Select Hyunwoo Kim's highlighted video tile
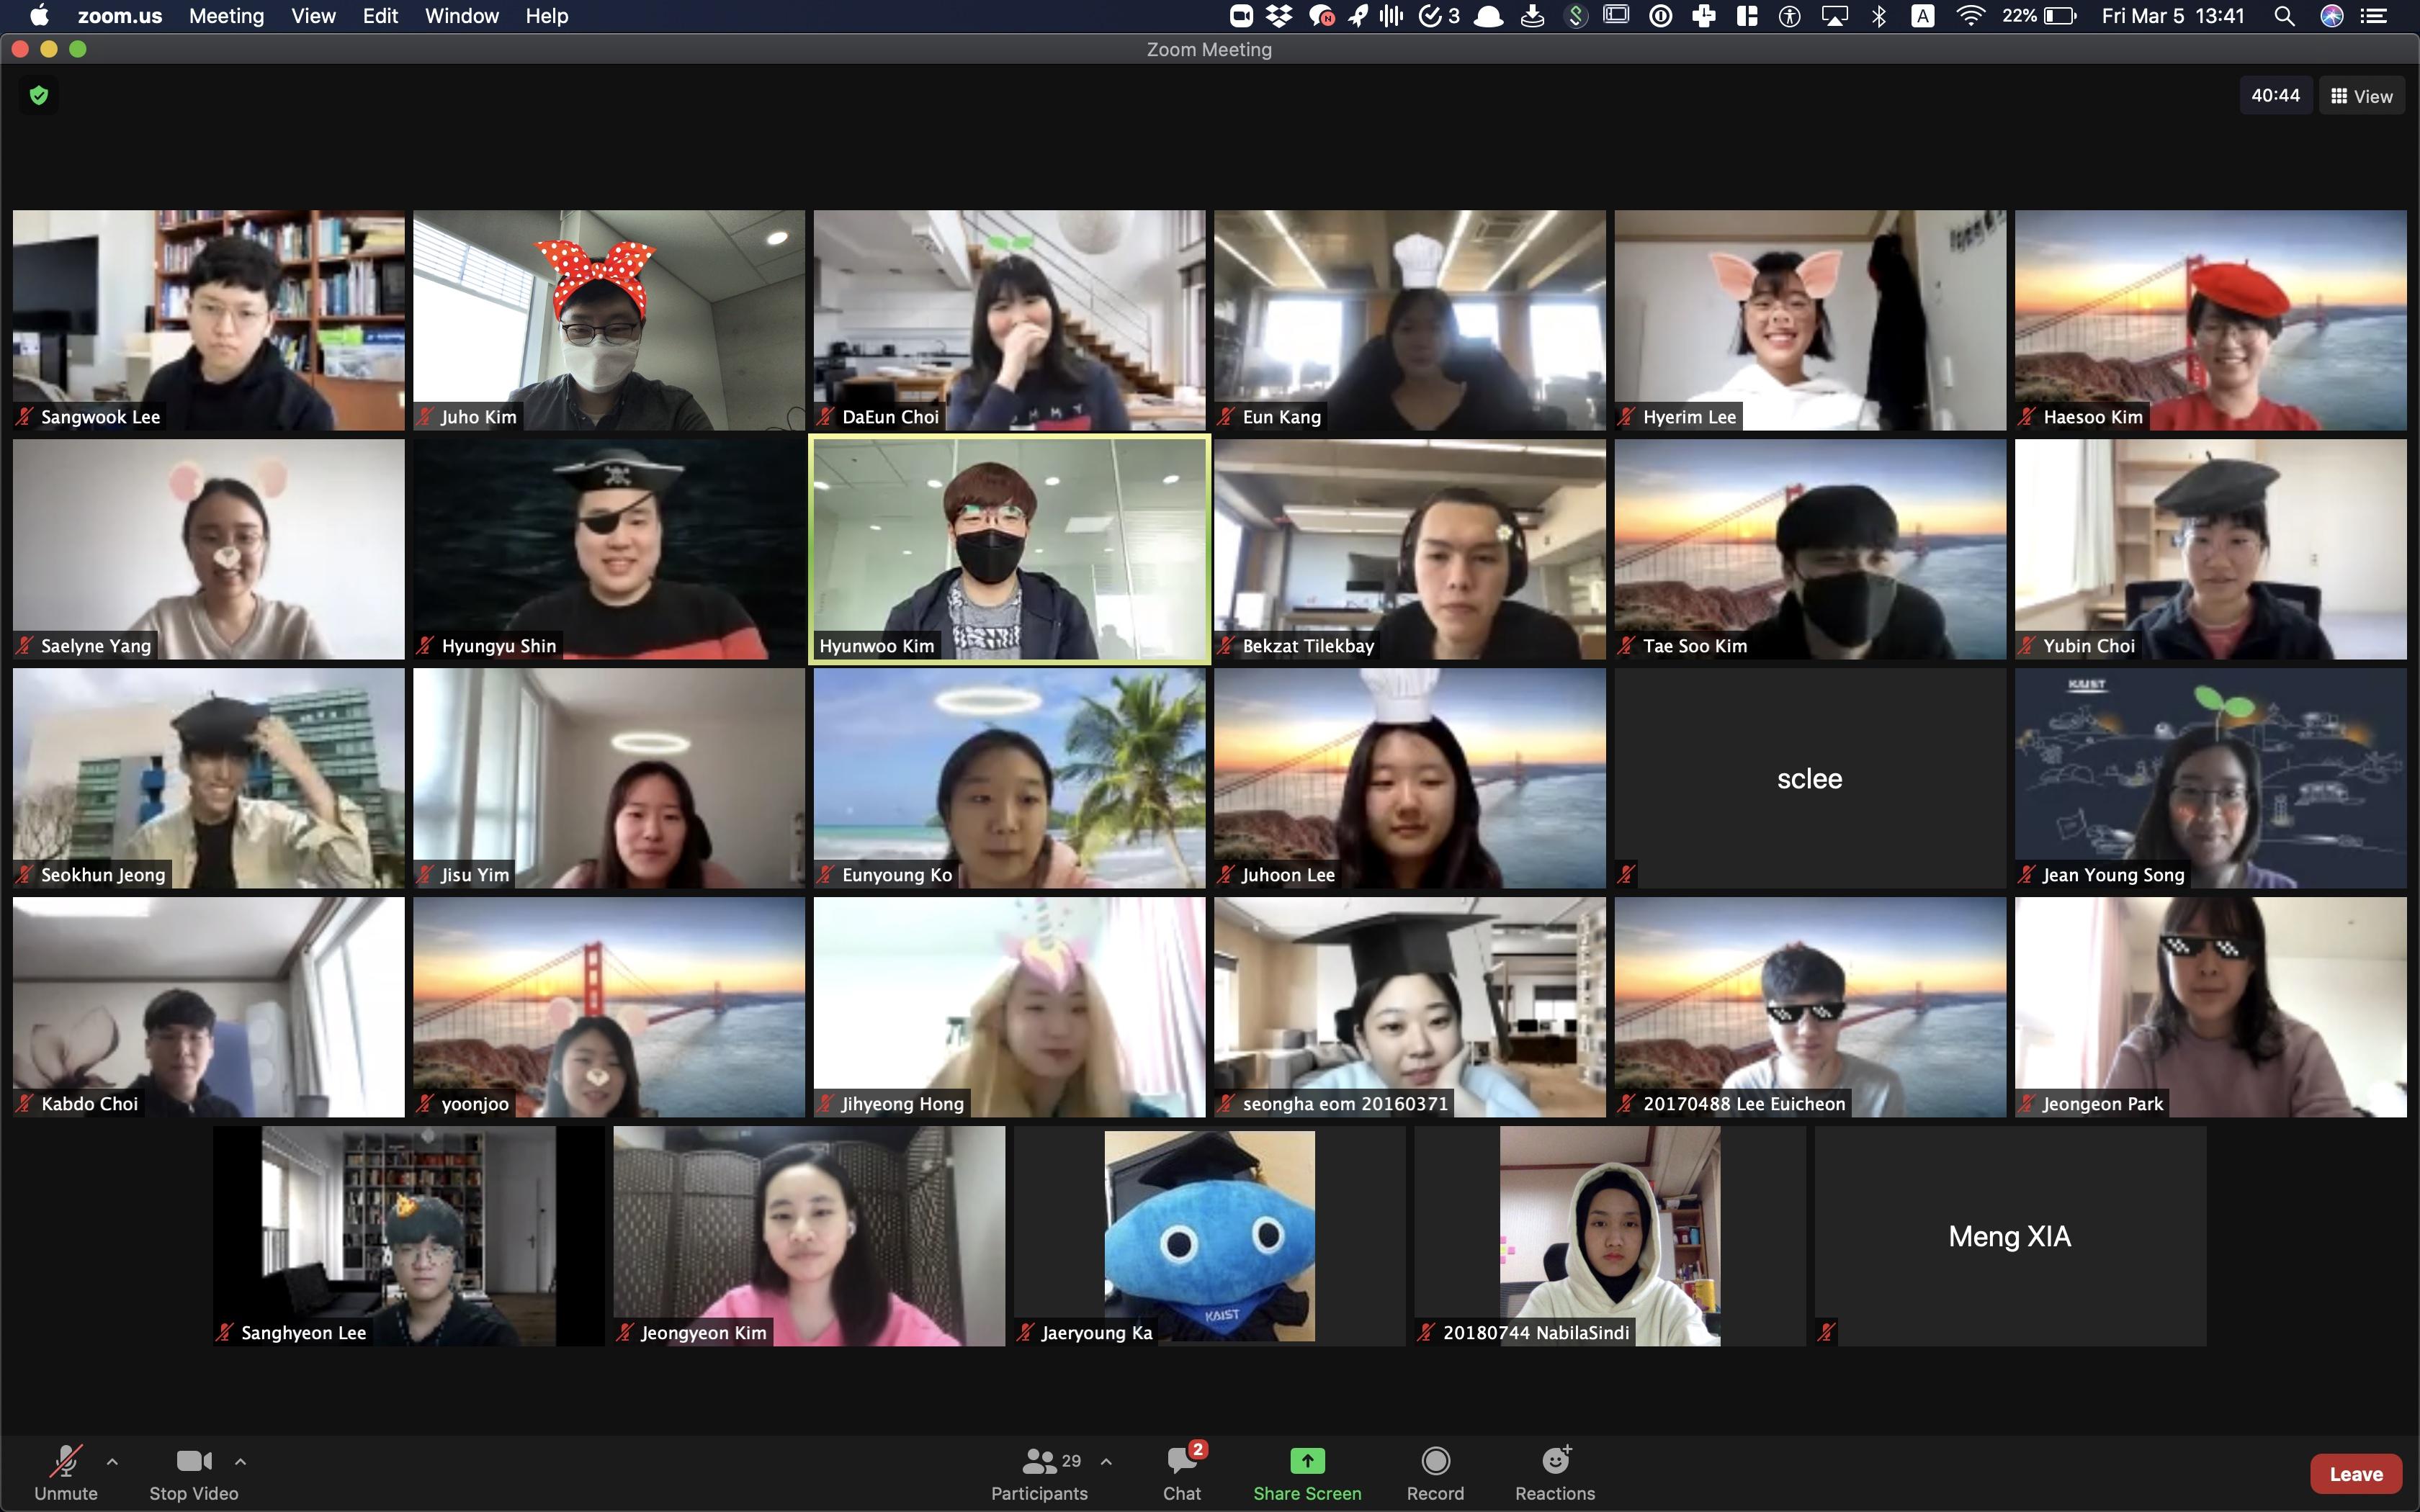The width and height of the screenshot is (2420, 1512). coord(1009,549)
